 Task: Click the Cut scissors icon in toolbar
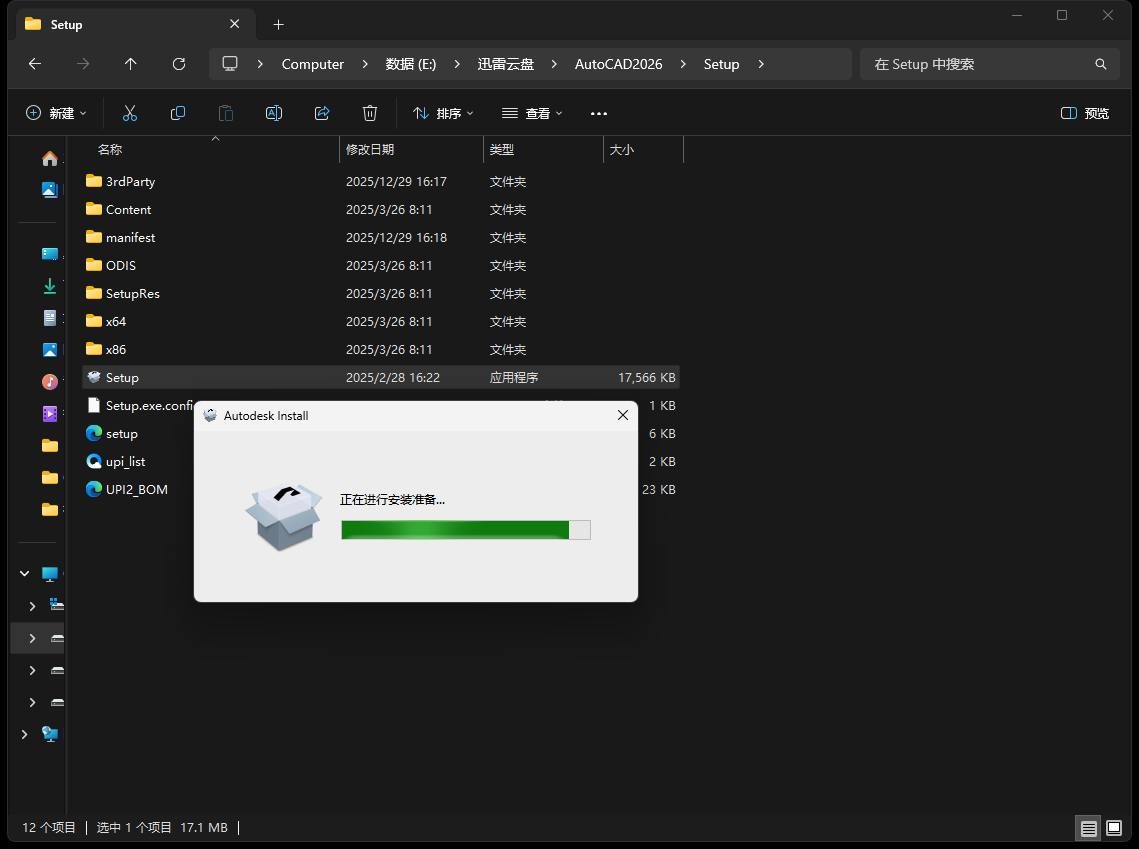[x=130, y=113]
